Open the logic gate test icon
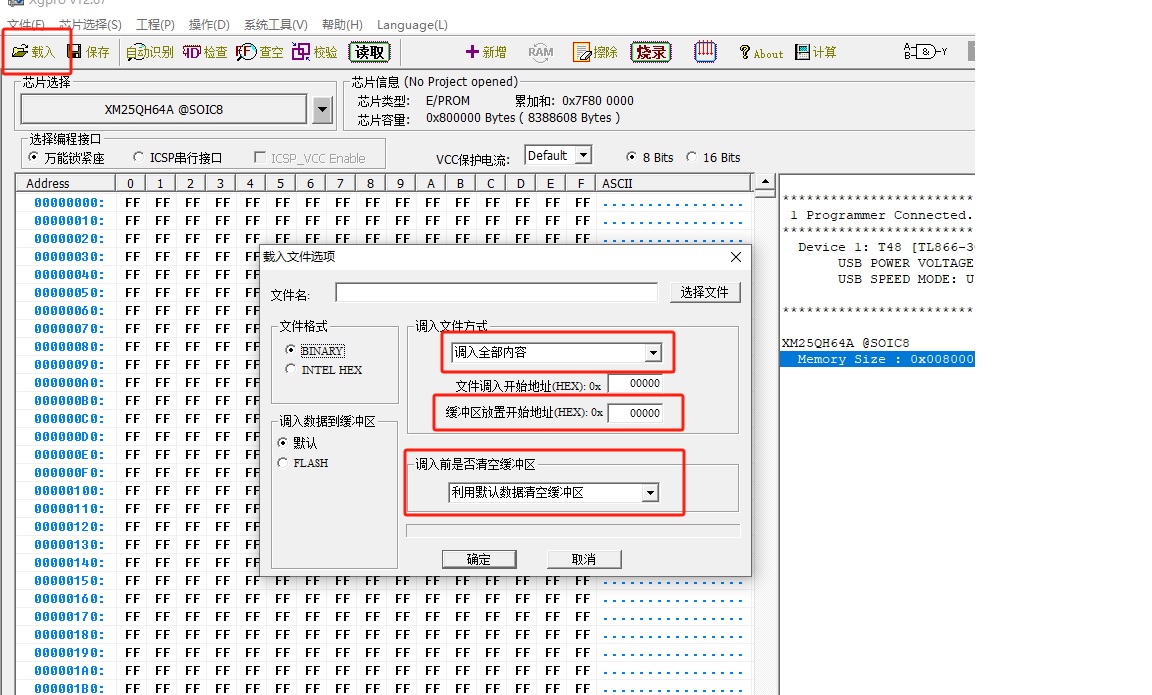 click(x=925, y=52)
